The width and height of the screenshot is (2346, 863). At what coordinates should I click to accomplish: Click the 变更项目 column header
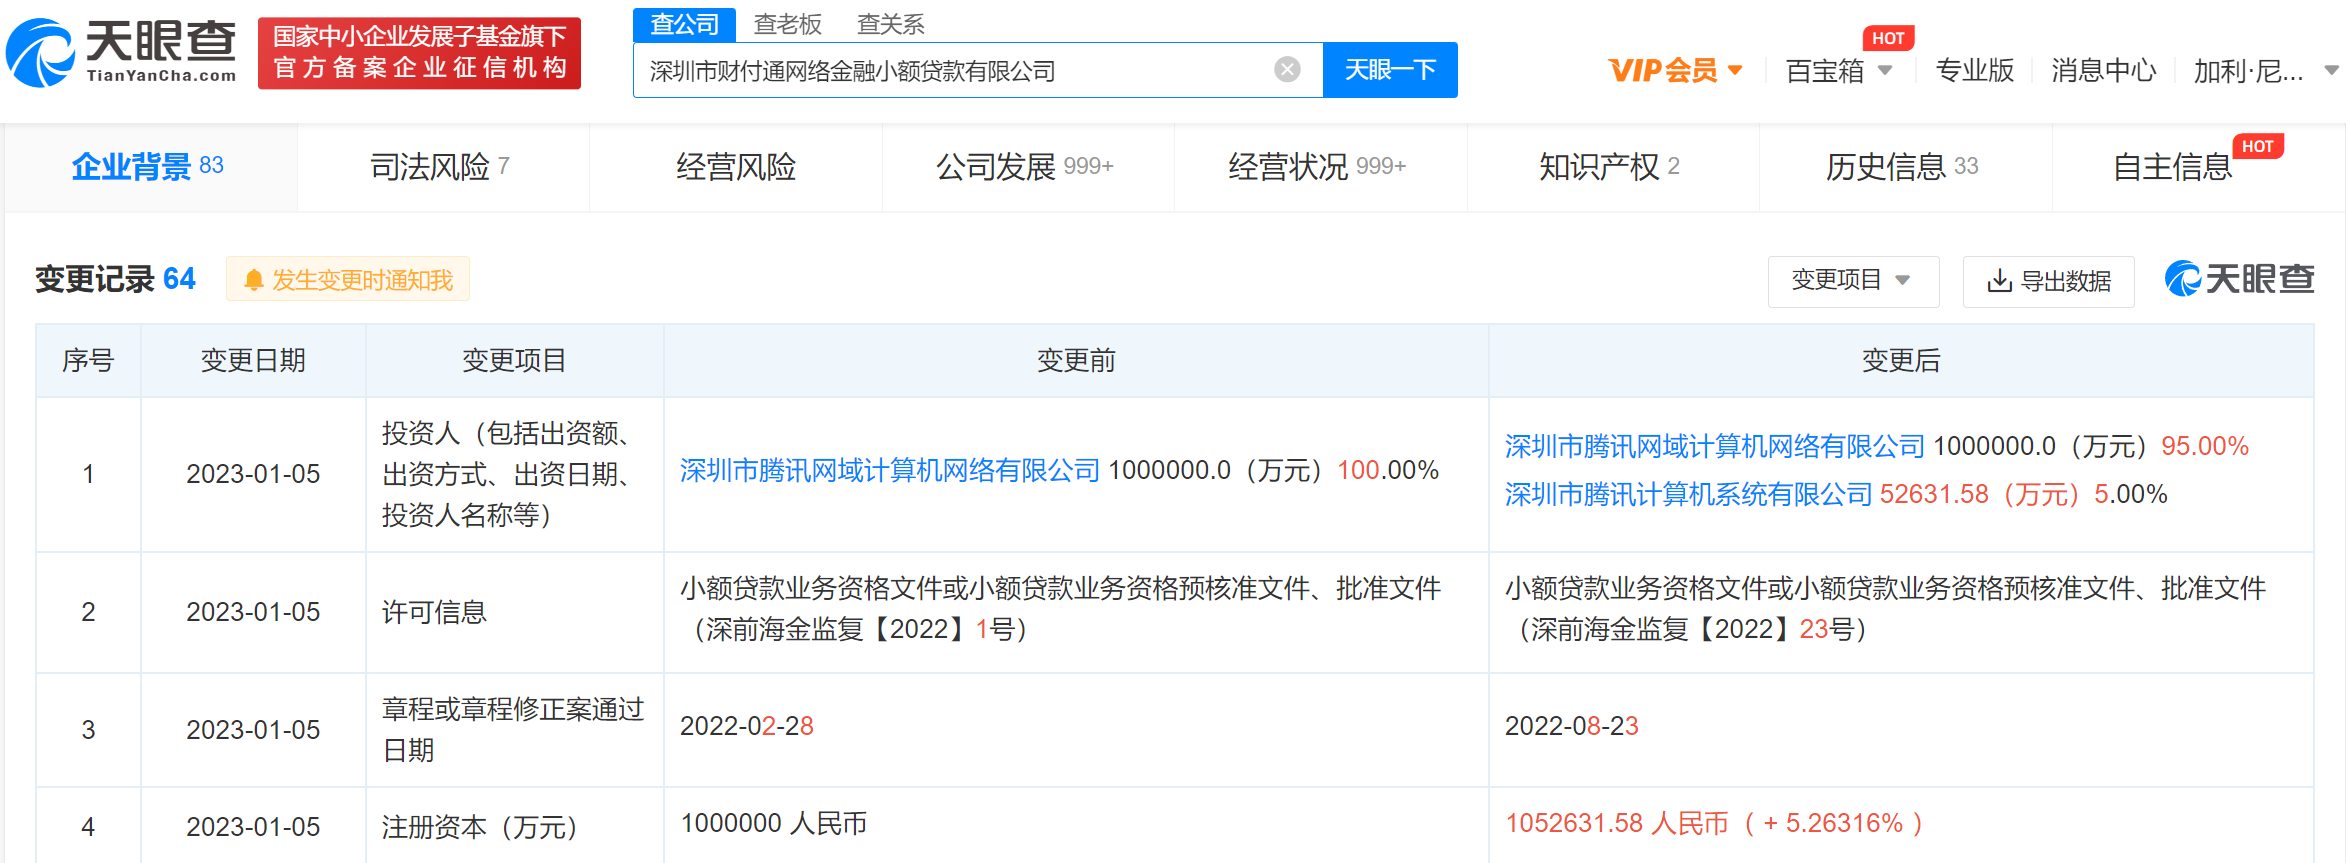tap(514, 360)
